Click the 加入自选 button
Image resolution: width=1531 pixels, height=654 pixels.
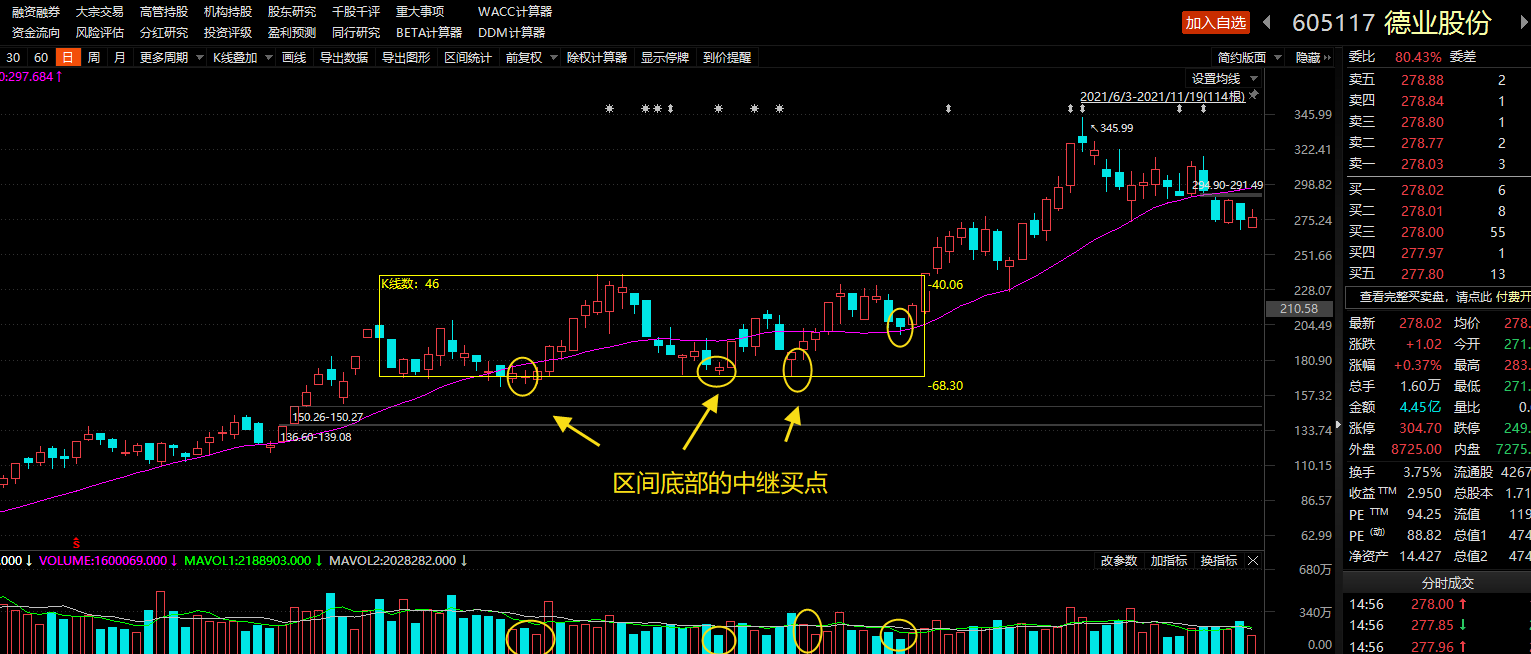click(x=1216, y=22)
